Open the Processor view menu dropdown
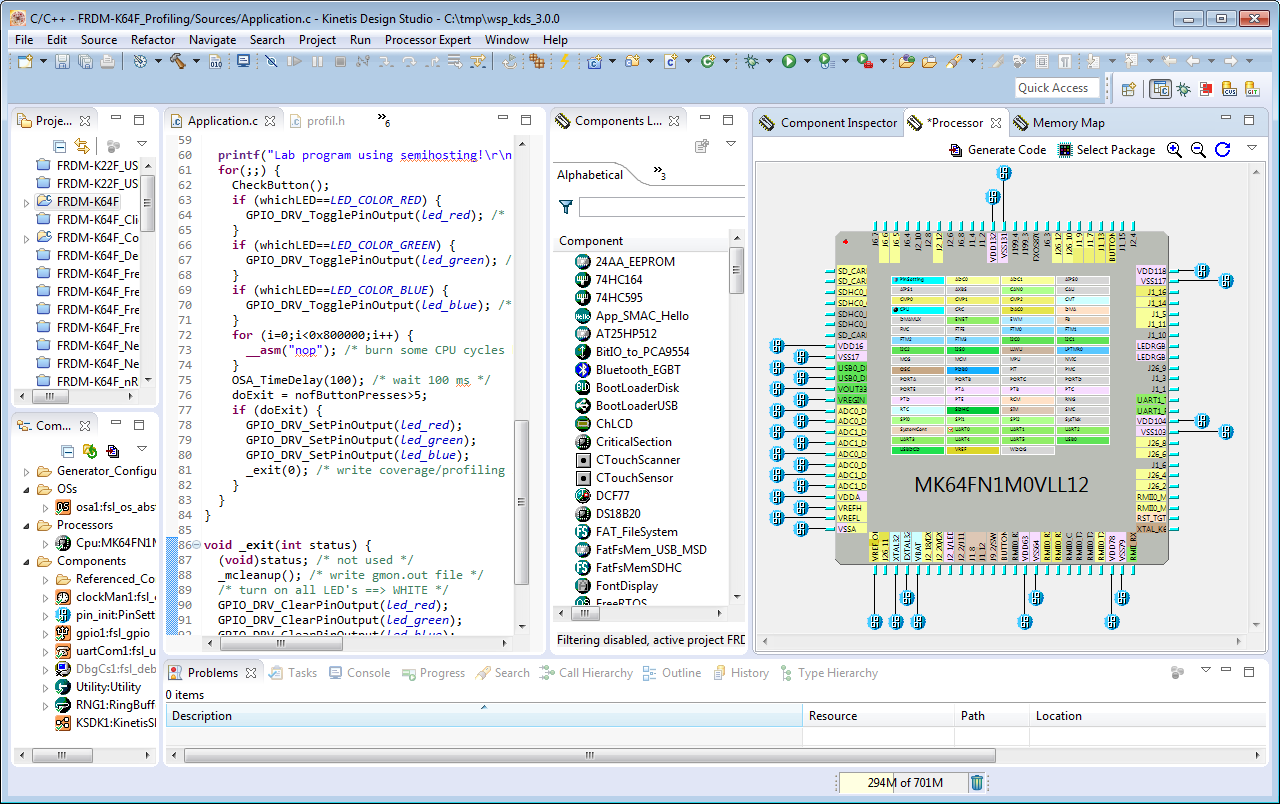 tap(1251, 149)
